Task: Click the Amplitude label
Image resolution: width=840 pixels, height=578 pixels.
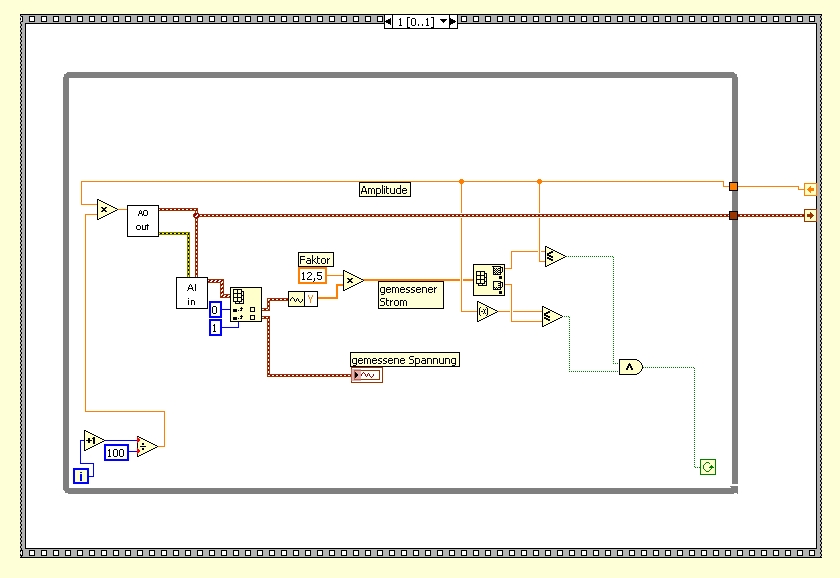Action: point(385,190)
